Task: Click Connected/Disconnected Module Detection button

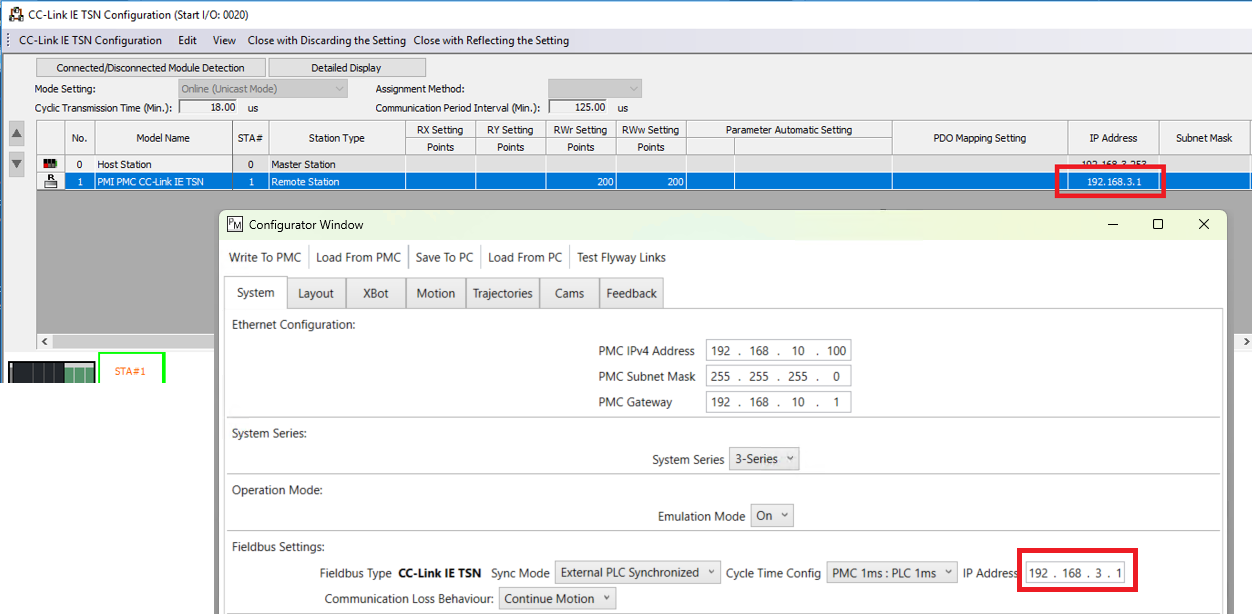Action: 151,68
